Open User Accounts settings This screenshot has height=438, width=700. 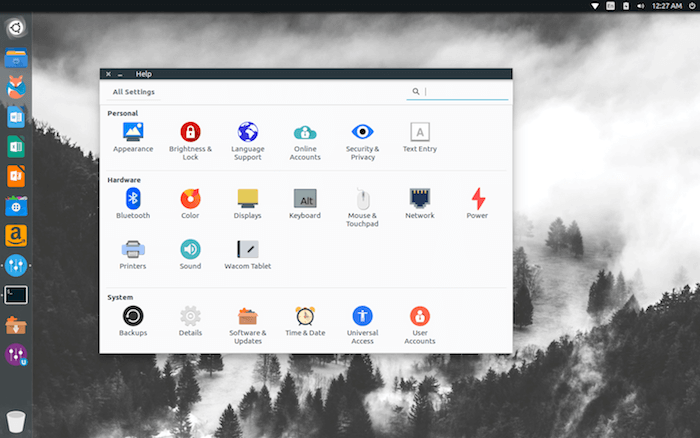420,325
